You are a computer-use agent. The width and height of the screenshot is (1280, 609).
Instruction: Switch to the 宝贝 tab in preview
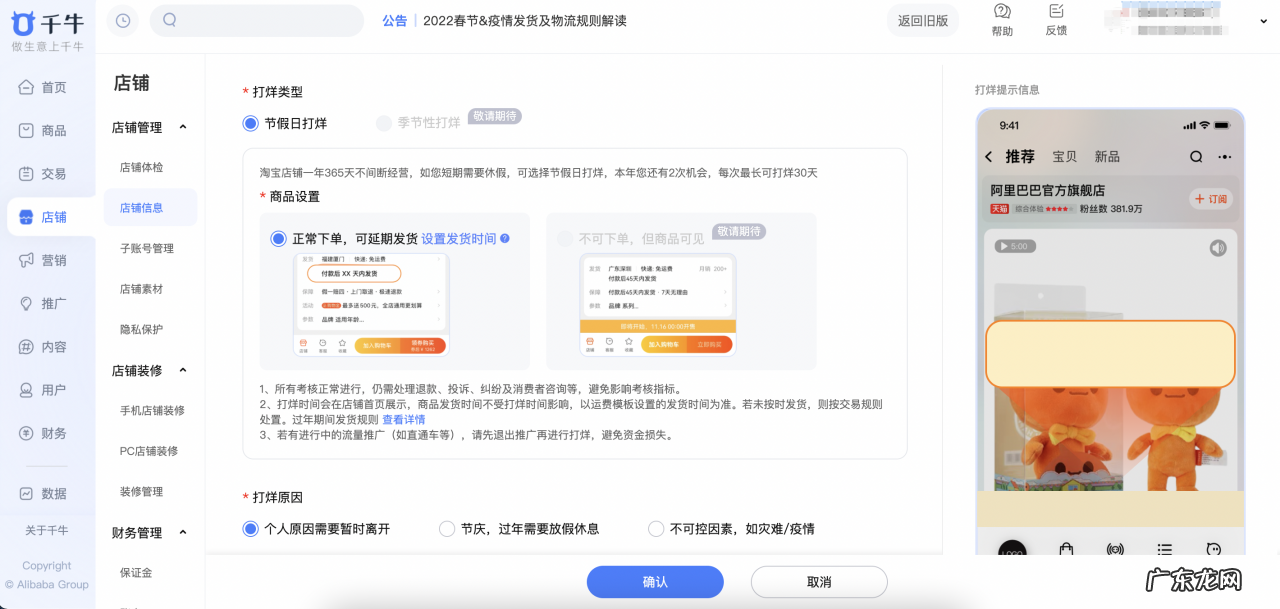[x=1067, y=156]
